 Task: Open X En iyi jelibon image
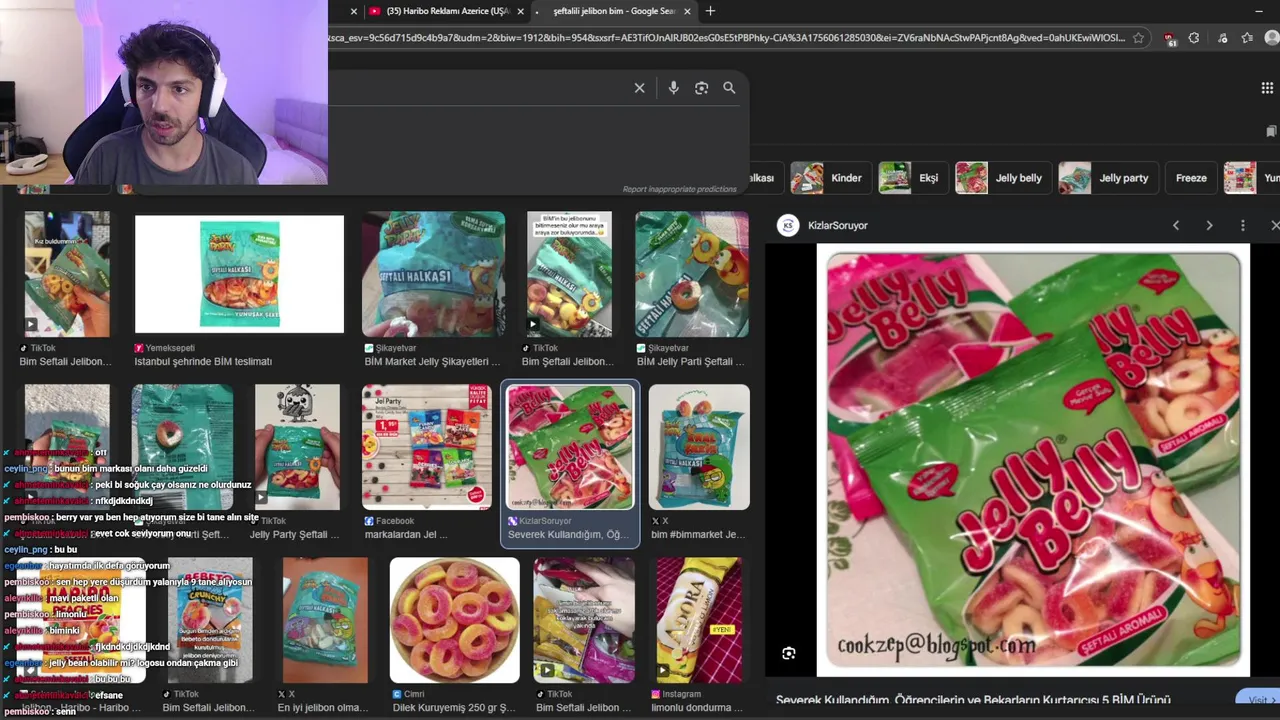pos(325,620)
